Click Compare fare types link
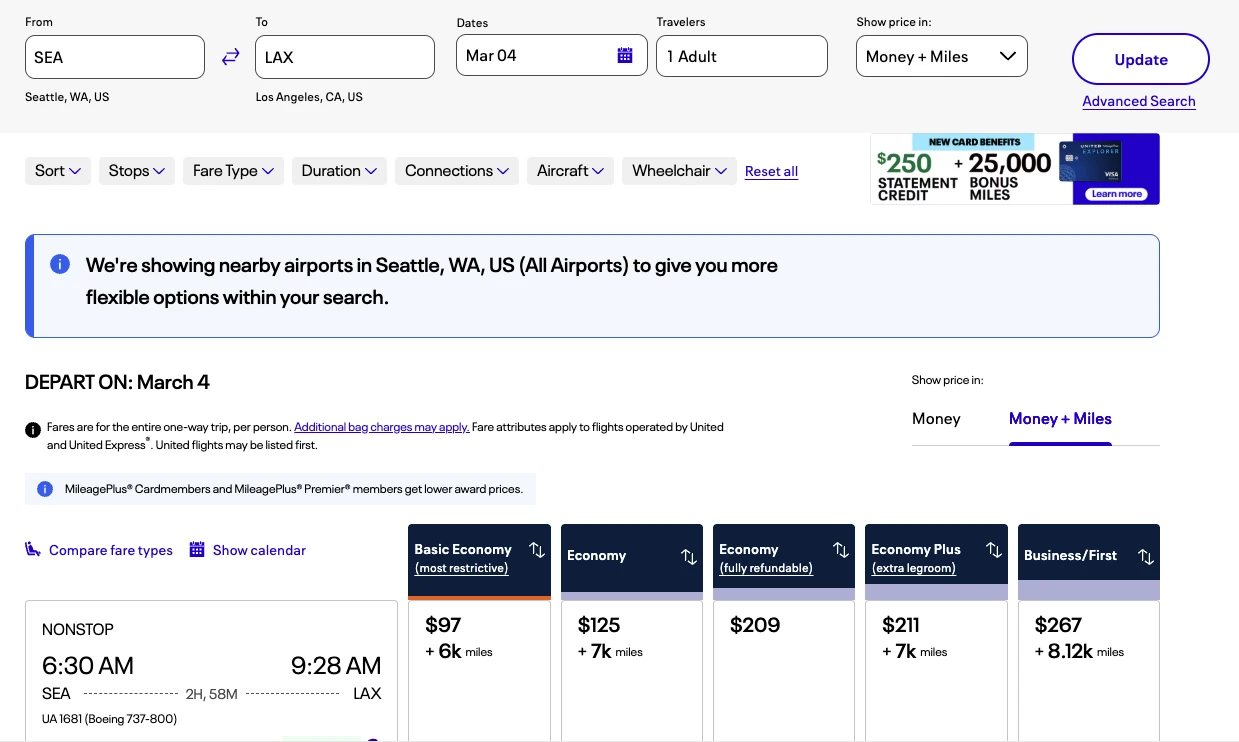The height and width of the screenshot is (742, 1239). click(x=111, y=550)
